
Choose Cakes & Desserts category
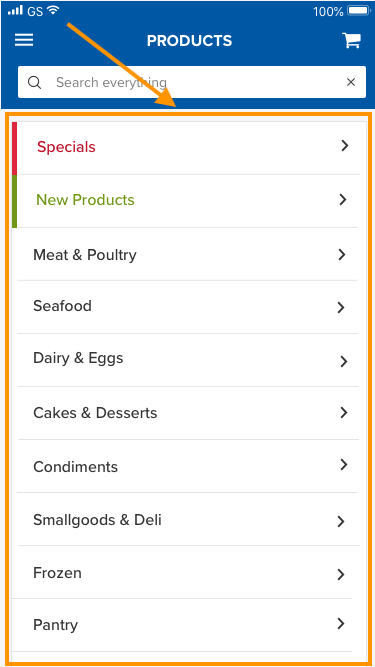click(189, 413)
